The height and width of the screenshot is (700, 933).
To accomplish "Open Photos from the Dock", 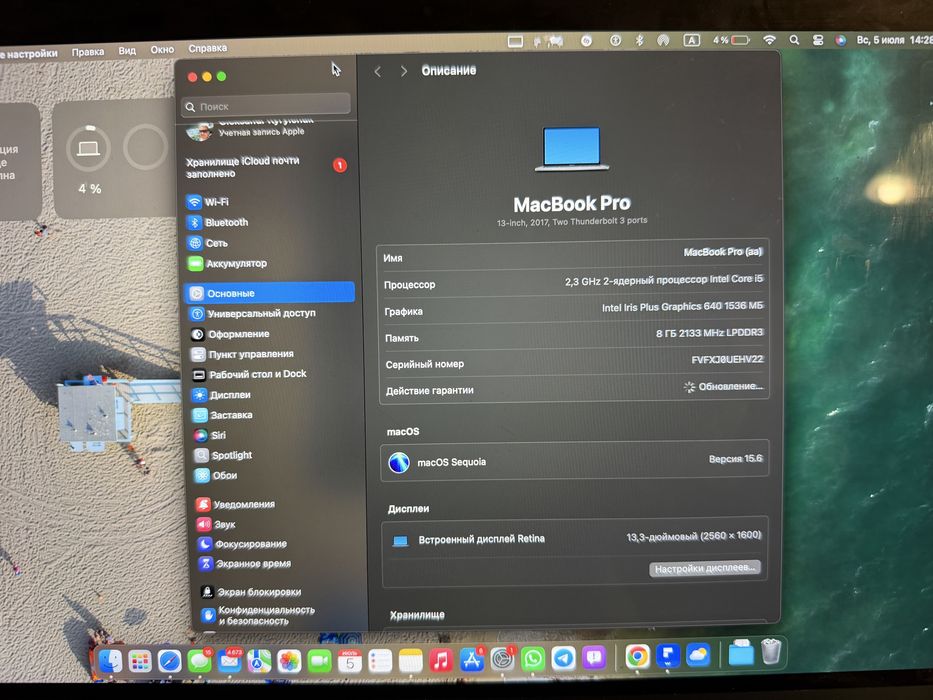I will click(290, 661).
